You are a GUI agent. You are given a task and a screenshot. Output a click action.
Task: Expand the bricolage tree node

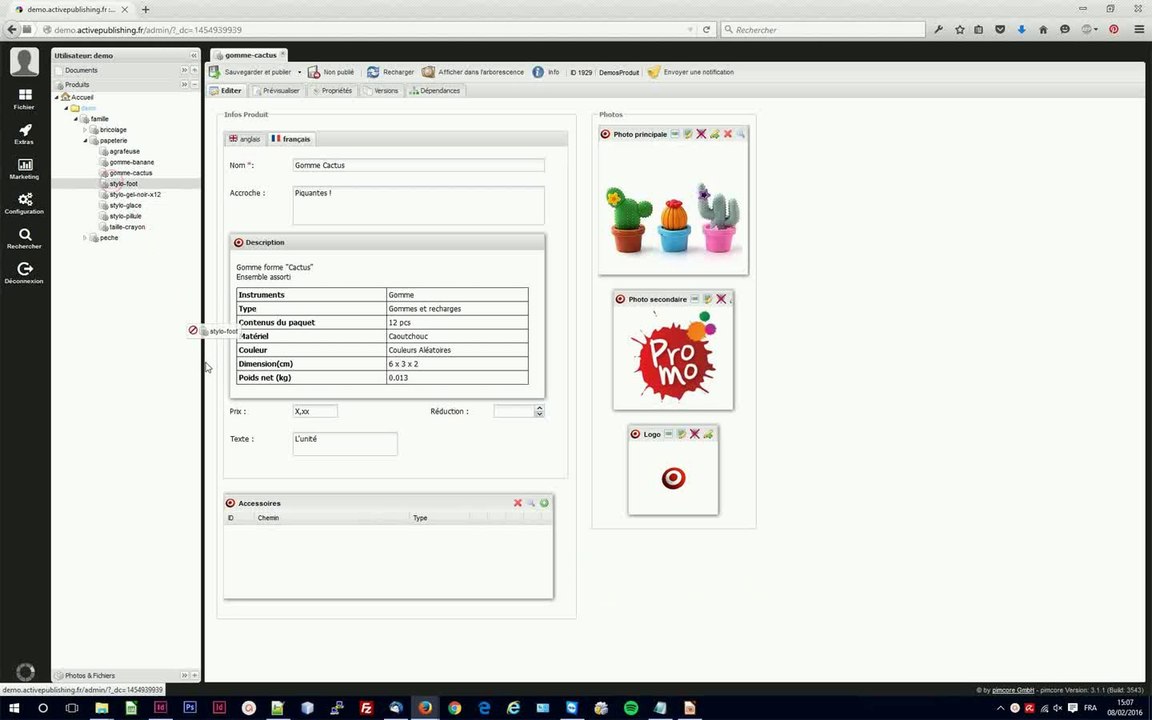(85, 130)
